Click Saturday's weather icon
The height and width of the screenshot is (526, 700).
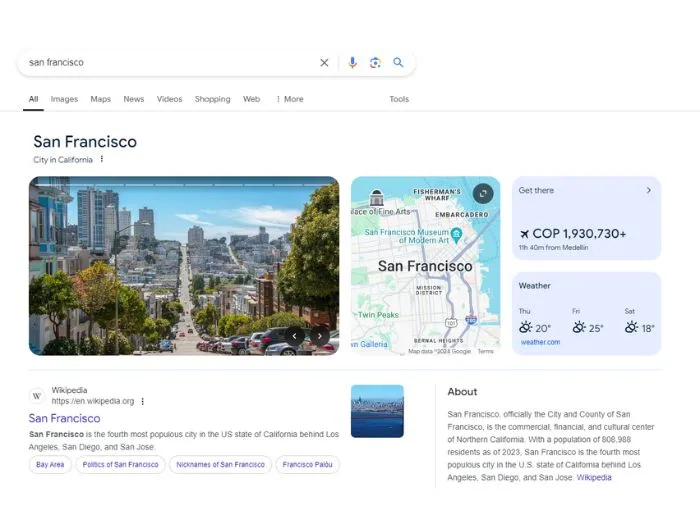coord(631,327)
